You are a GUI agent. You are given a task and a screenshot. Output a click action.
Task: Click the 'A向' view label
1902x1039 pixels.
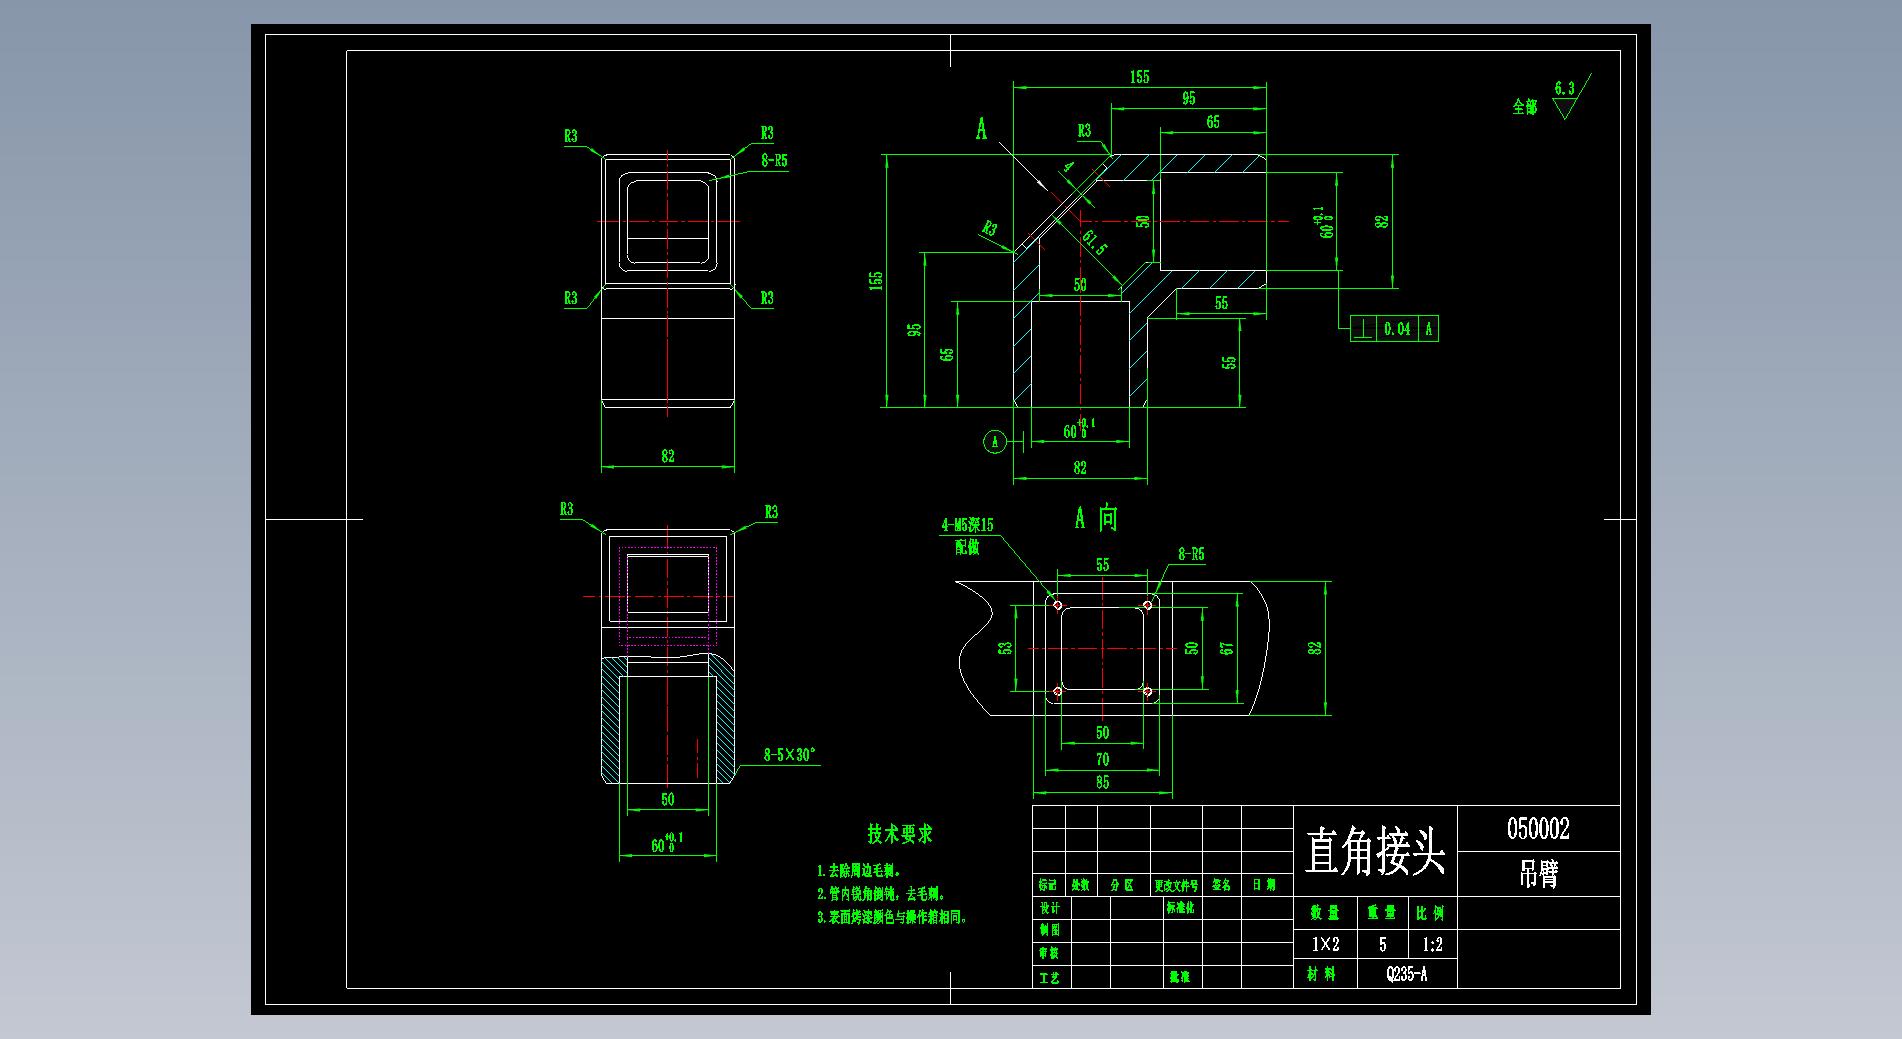(x=1096, y=518)
